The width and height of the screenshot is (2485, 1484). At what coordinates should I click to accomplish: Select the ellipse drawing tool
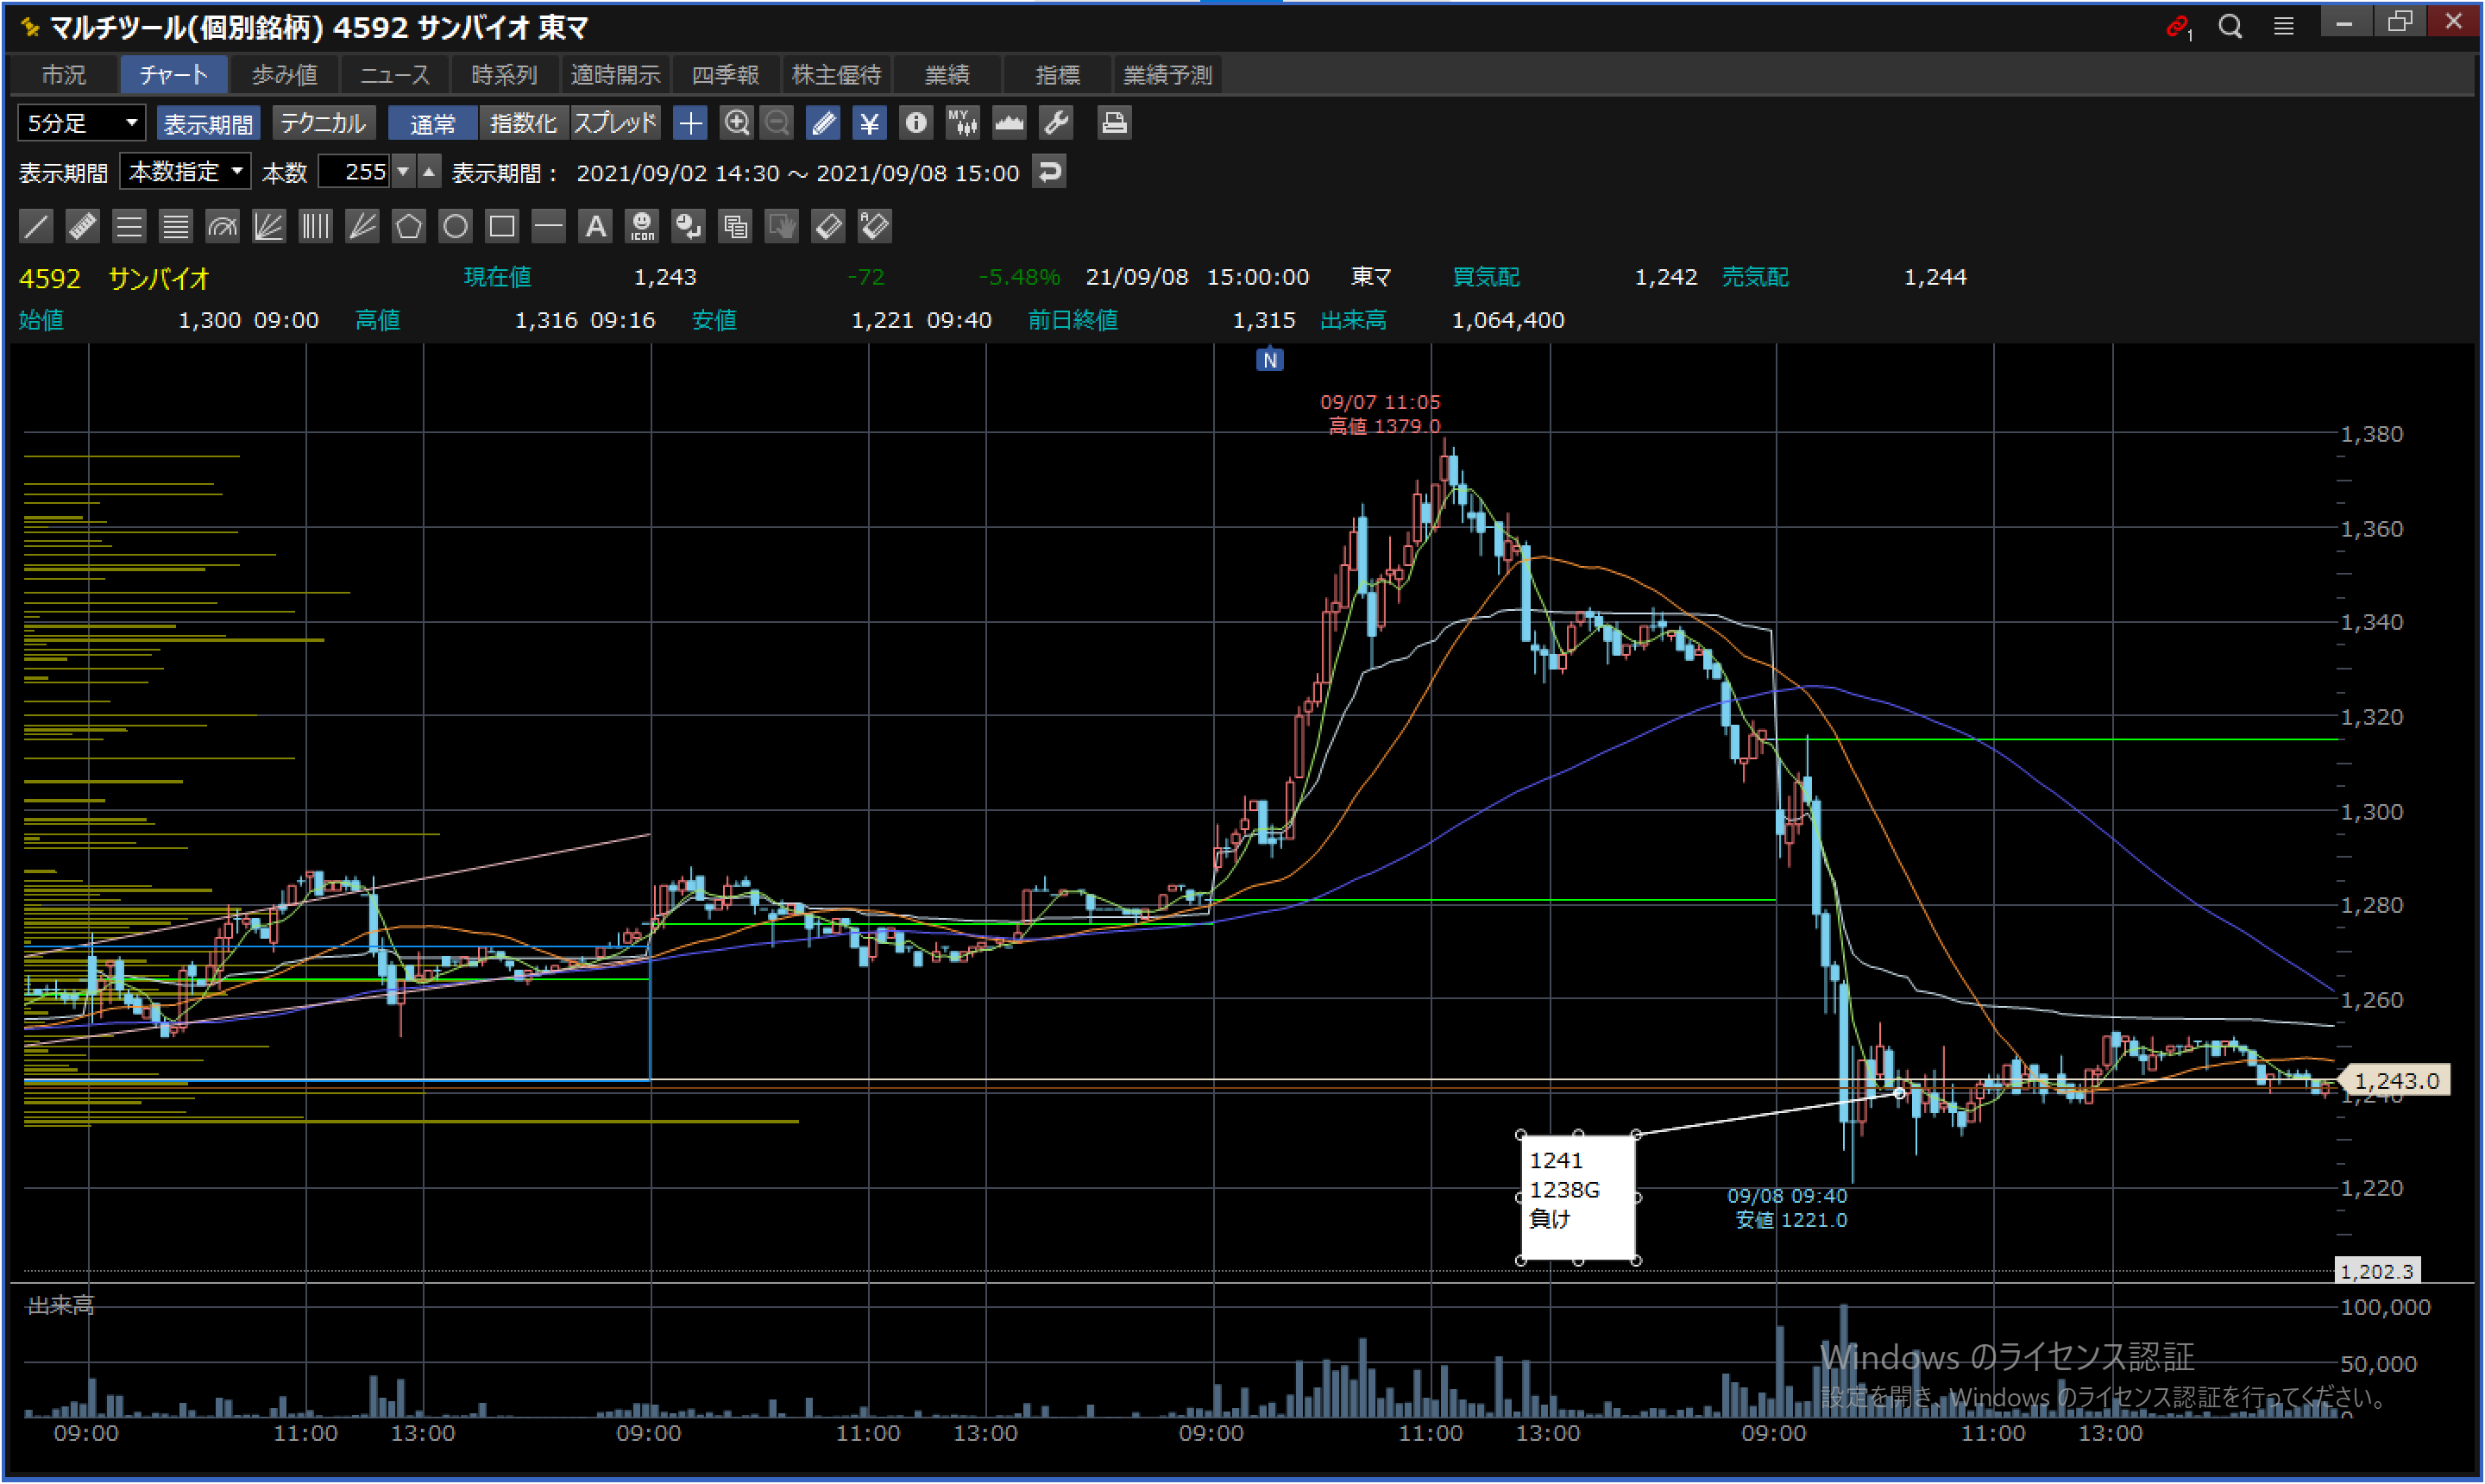tap(455, 227)
